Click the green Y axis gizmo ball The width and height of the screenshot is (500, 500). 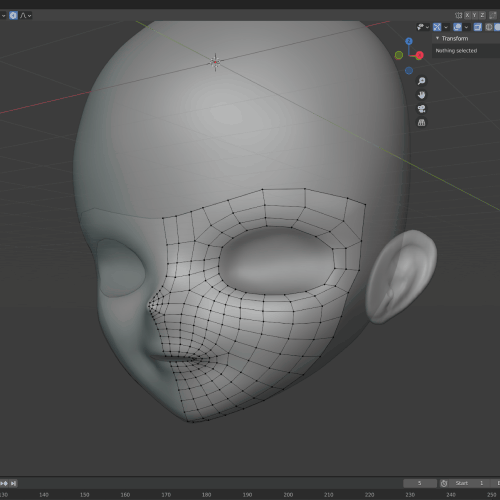pyautogui.click(x=399, y=55)
